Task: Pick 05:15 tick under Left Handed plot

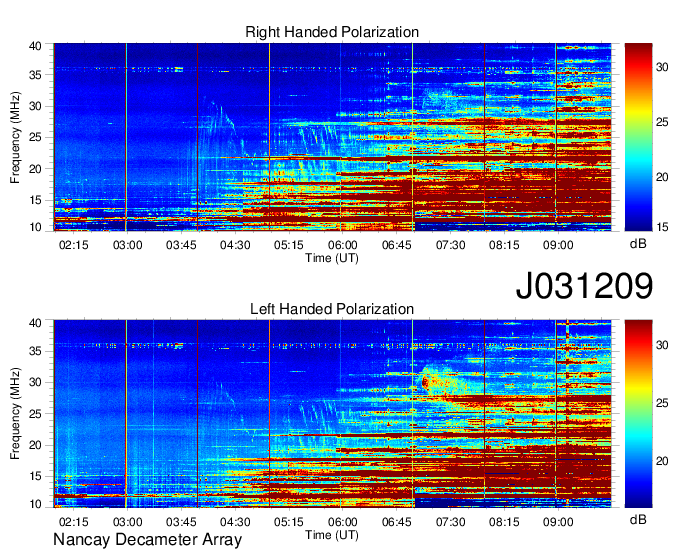Action: 289,522
